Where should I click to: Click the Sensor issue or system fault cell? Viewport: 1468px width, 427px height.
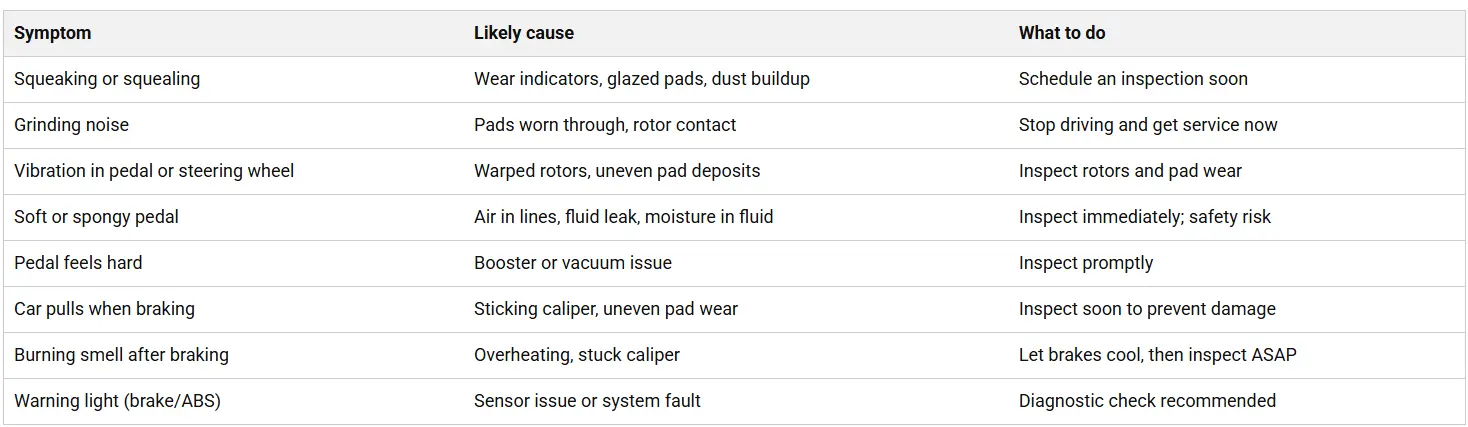[587, 401]
